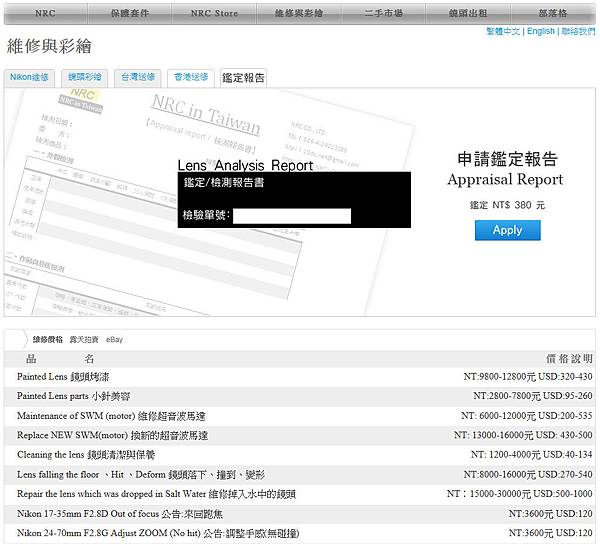This screenshot has width=600, height=544.
Task: Switch to the 香港送修 tab
Action: click(191, 78)
